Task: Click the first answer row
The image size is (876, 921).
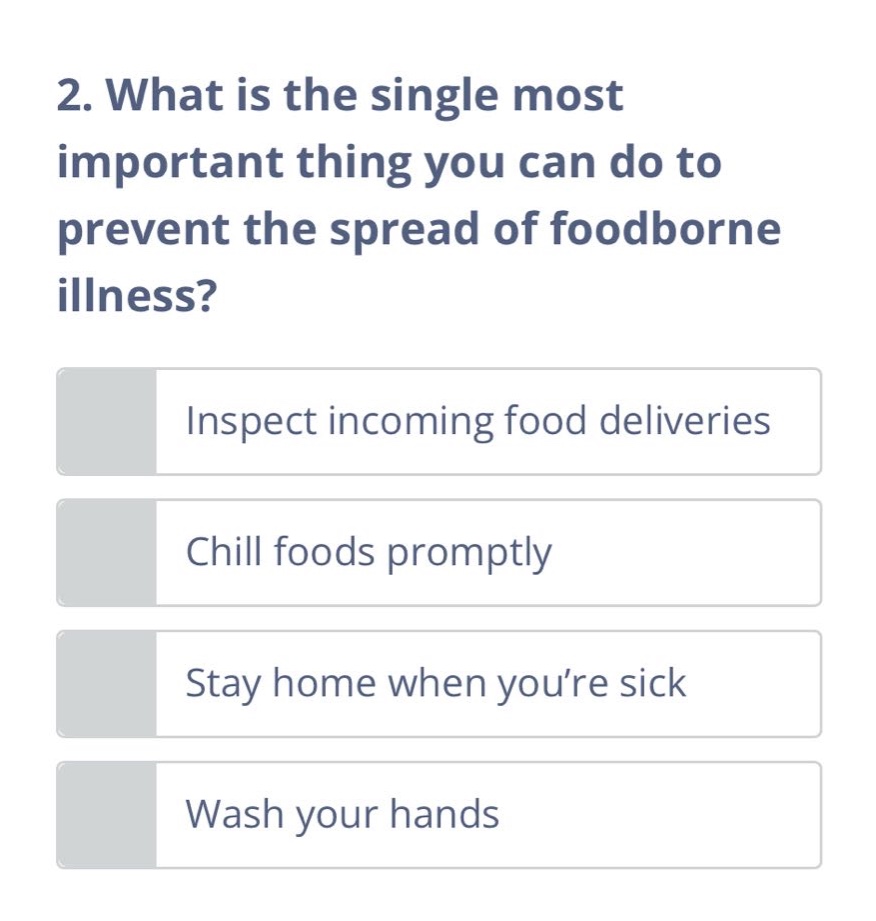Action: click(x=440, y=421)
